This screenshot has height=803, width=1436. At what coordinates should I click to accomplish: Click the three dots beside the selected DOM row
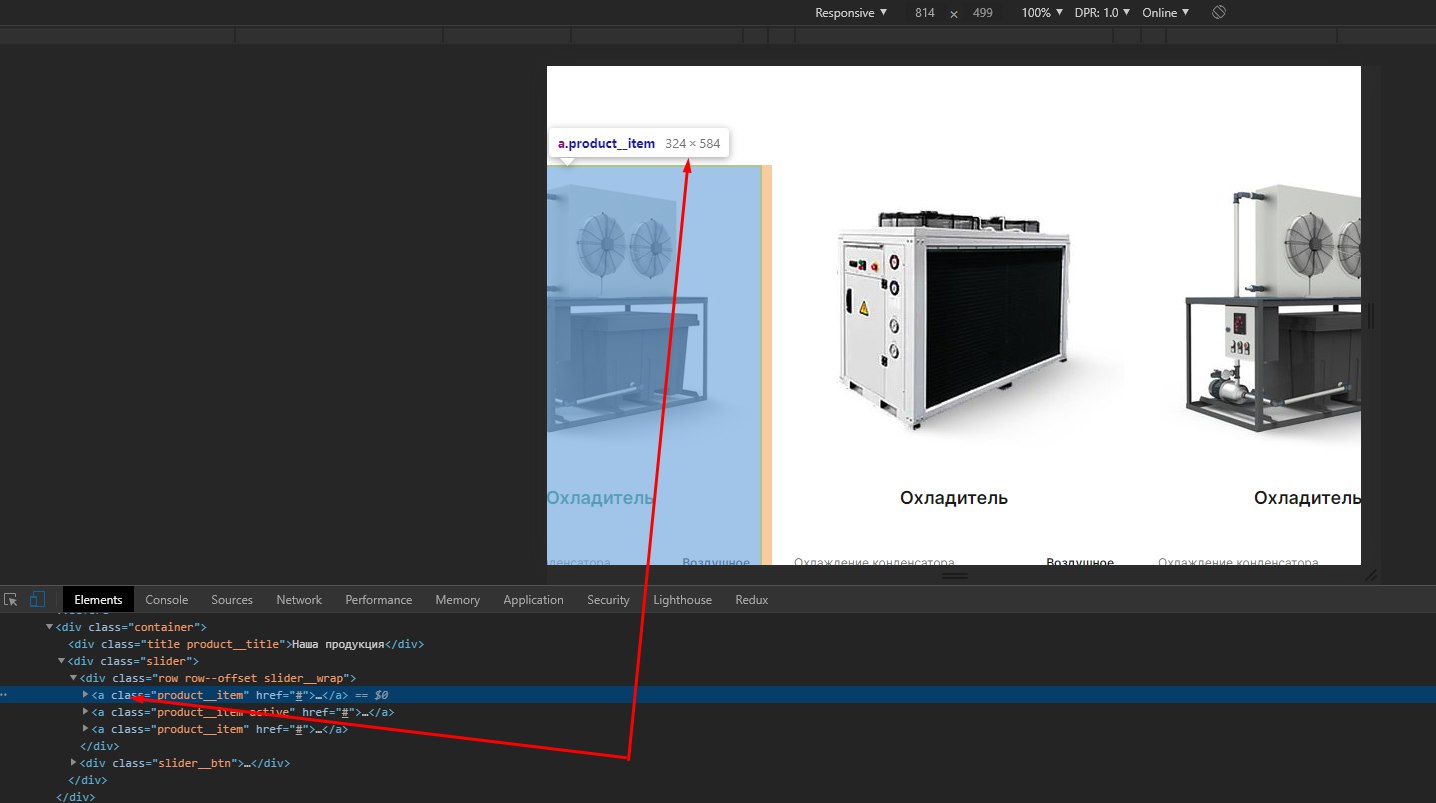4,695
